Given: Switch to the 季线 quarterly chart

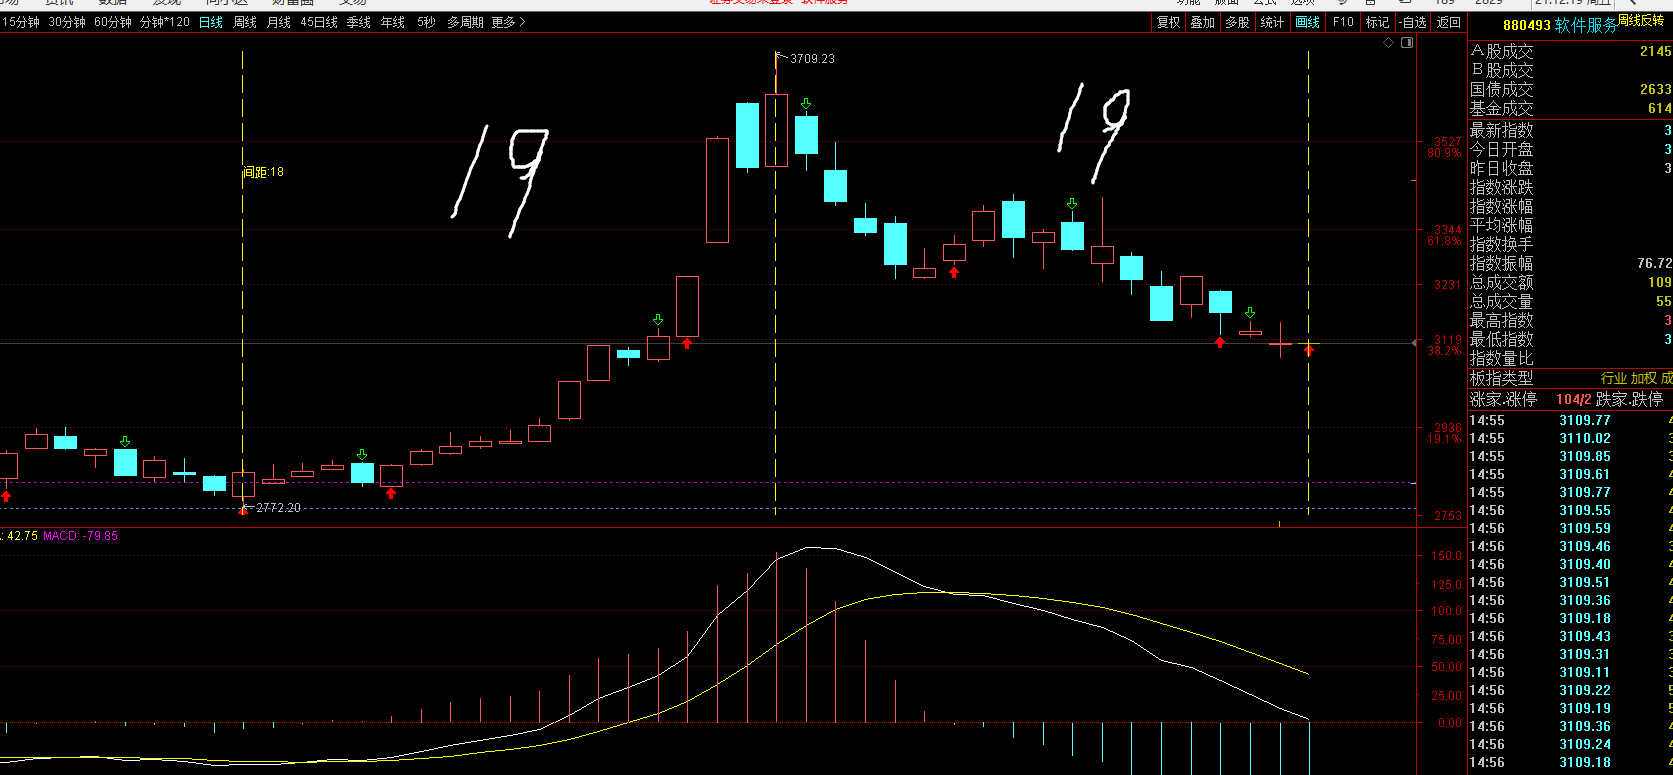Looking at the screenshot, I should point(359,22).
